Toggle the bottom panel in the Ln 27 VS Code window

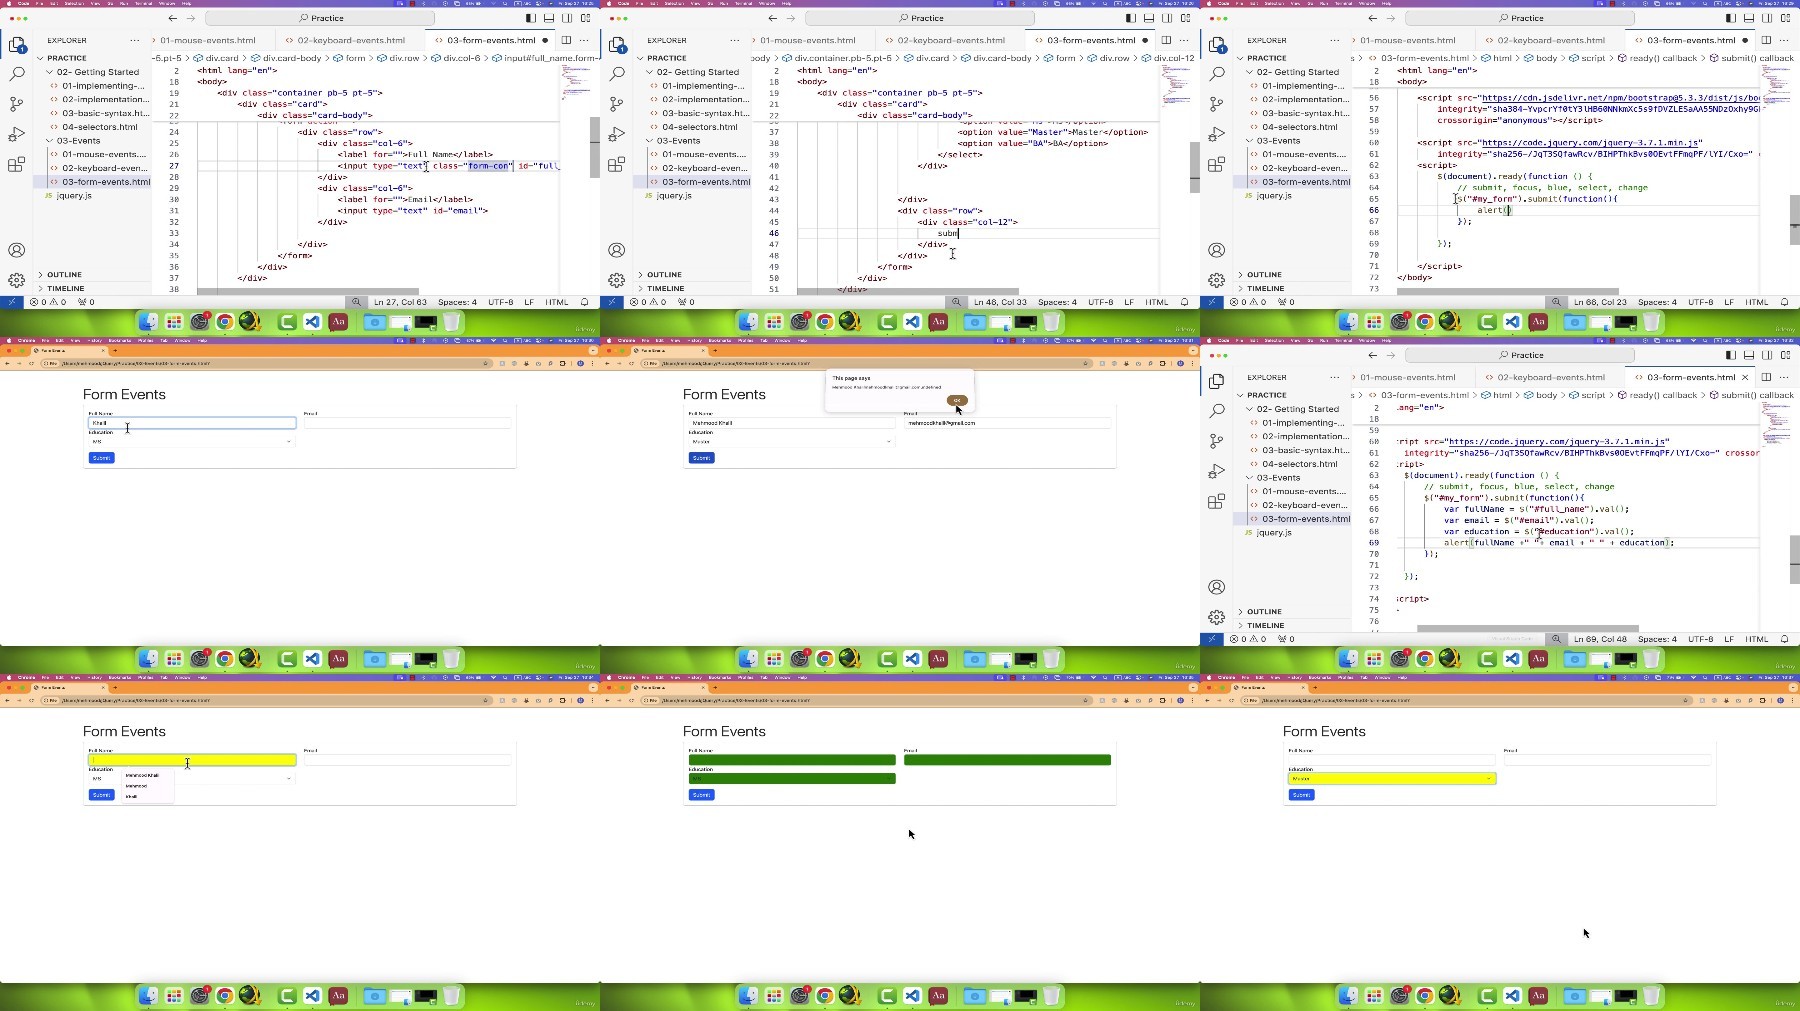548,18
